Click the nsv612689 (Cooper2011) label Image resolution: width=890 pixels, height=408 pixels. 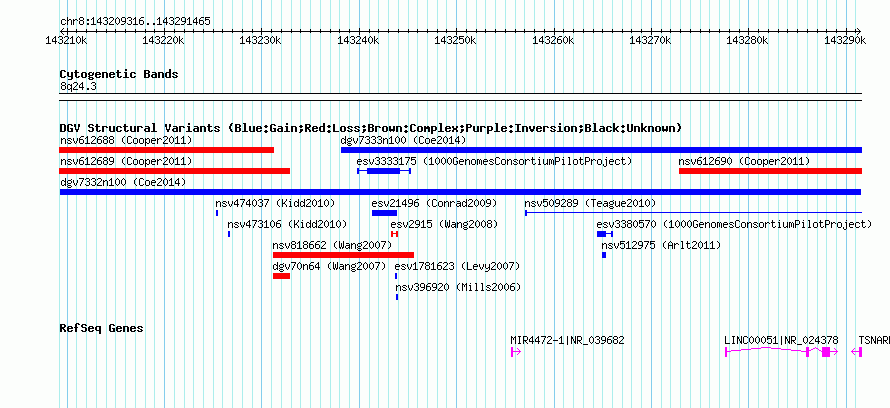[126, 161]
